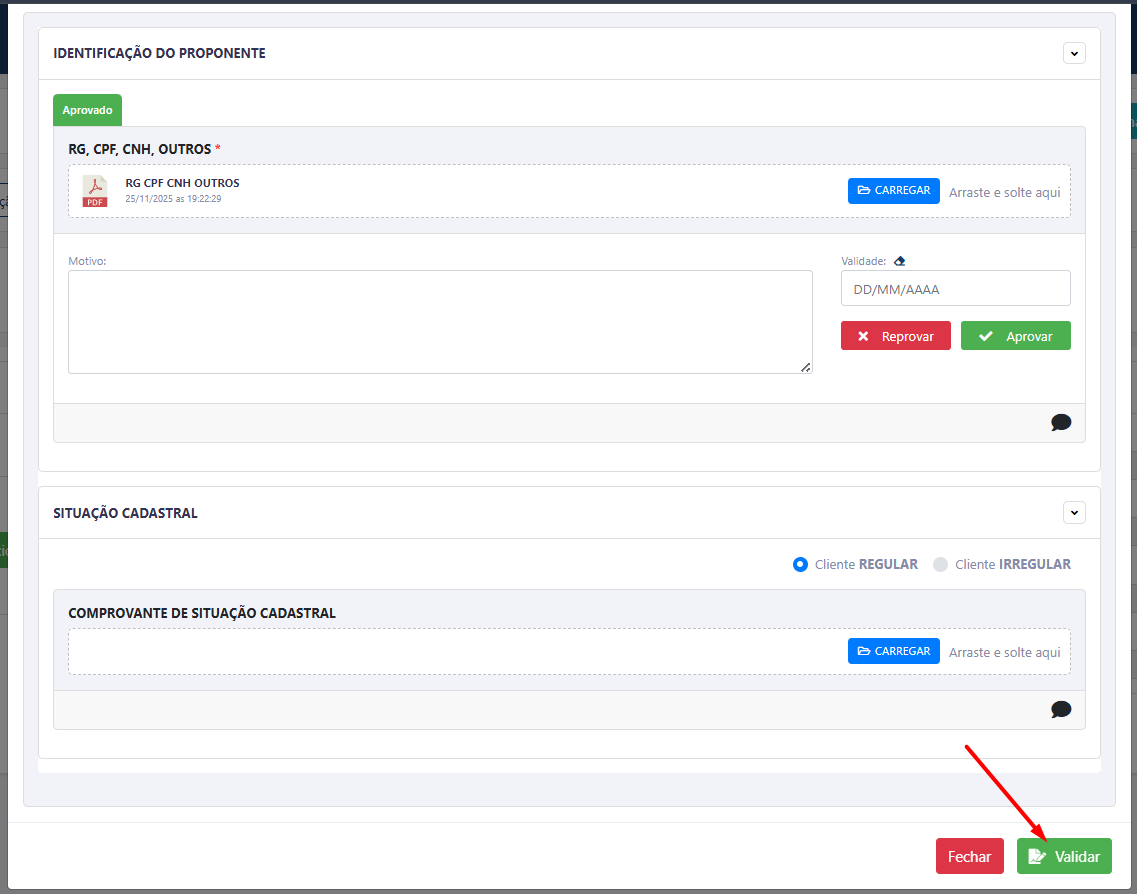The image size is (1137, 894).
Task: Open the RG CPF CNH OUTROS file link
Action: (x=182, y=183)
